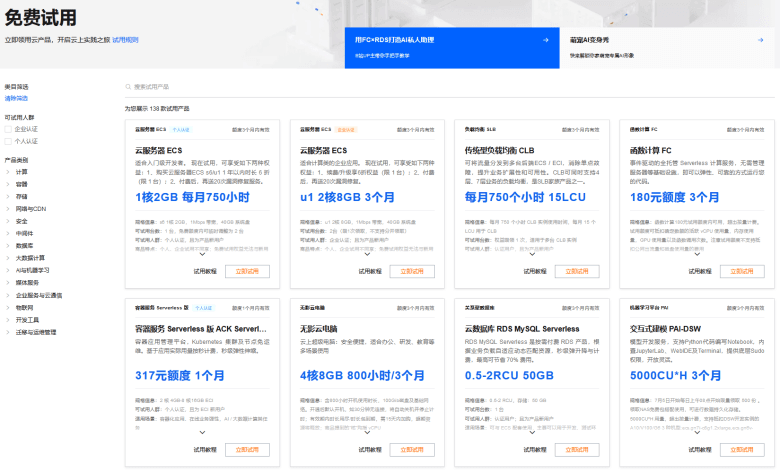Open the 用FC×RDS打造AI私人助理 banner title
780x473 pixels.
coord(394,40)
